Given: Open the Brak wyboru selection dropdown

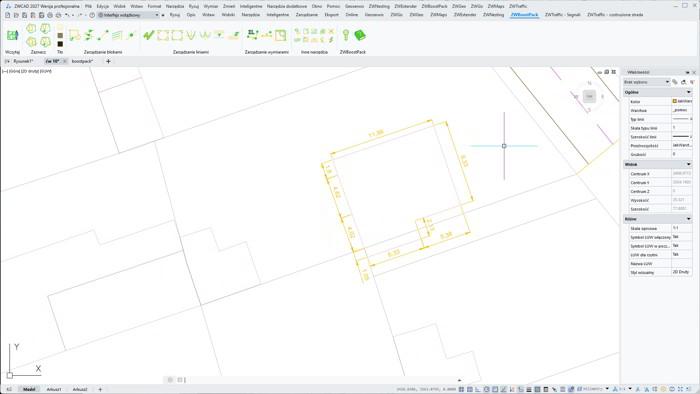Looking at the screenshot, I should 646,82.
